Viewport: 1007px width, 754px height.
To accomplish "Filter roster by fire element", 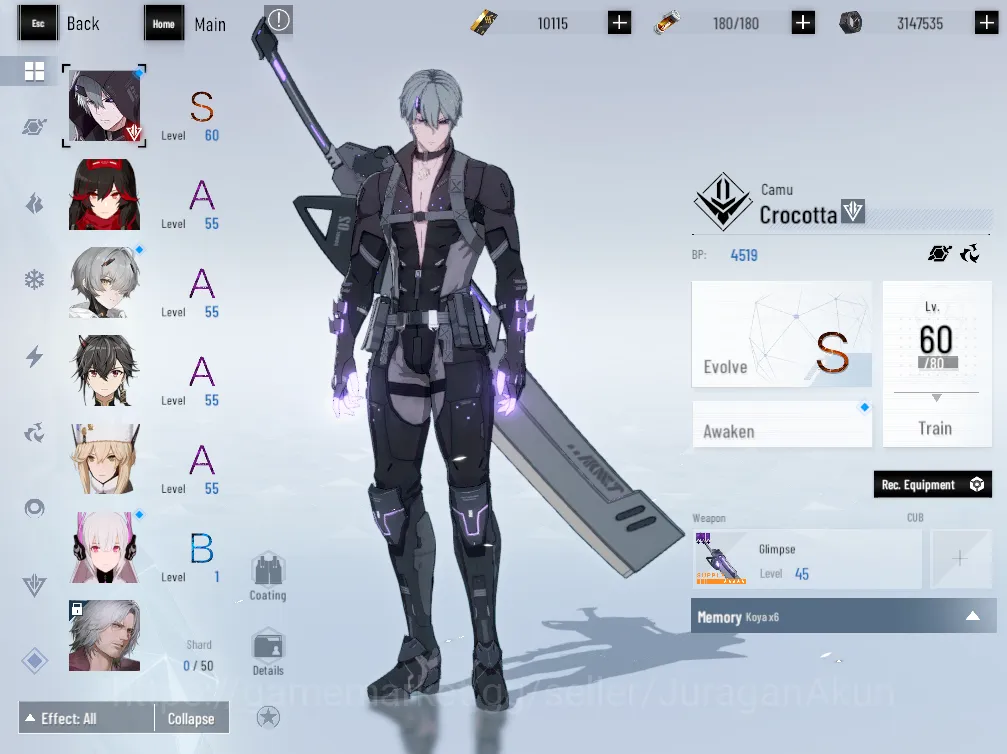I will tap(34, 204).
